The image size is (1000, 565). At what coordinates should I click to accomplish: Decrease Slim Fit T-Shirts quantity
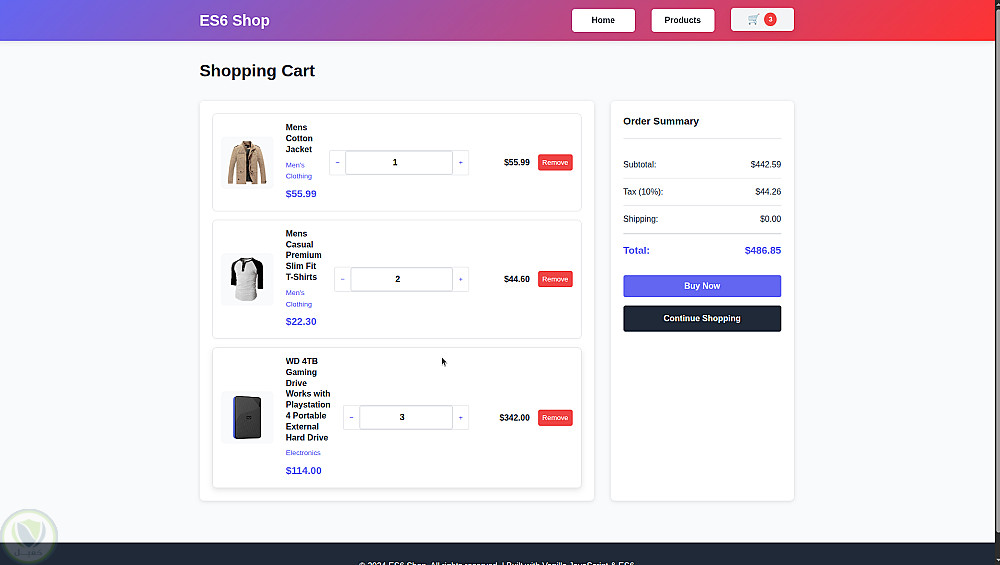[343, 279]
